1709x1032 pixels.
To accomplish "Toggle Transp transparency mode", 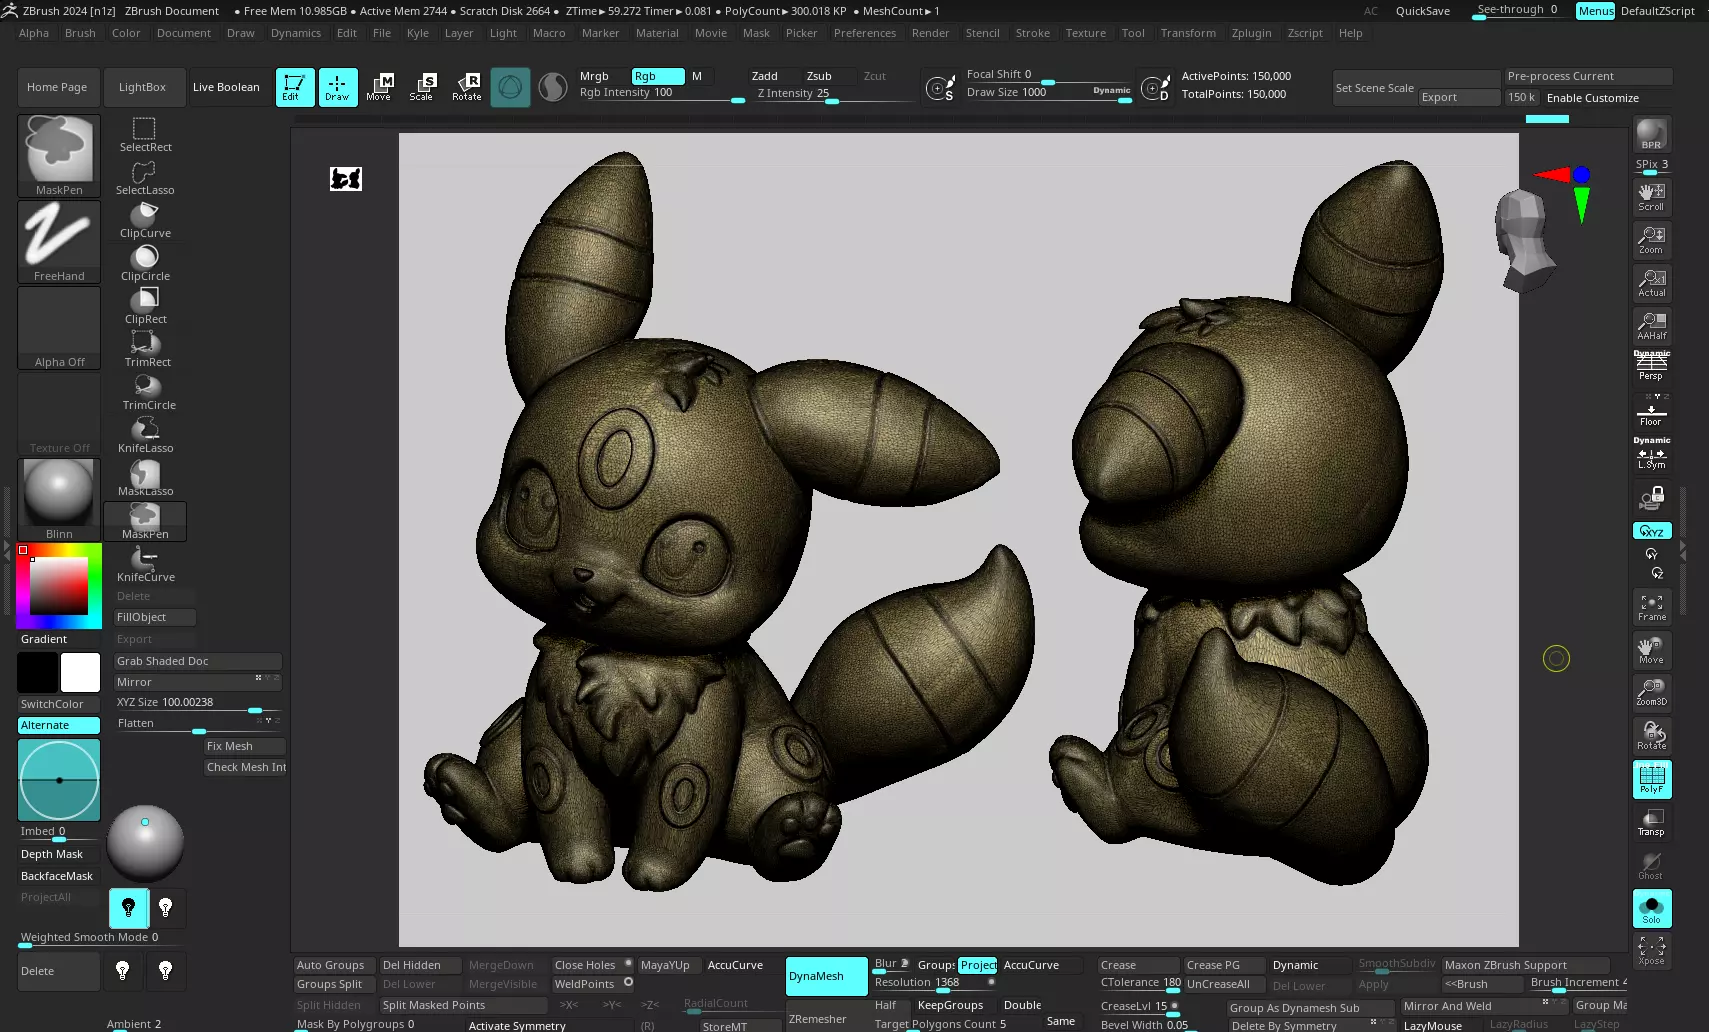I will click(1651, 822).
